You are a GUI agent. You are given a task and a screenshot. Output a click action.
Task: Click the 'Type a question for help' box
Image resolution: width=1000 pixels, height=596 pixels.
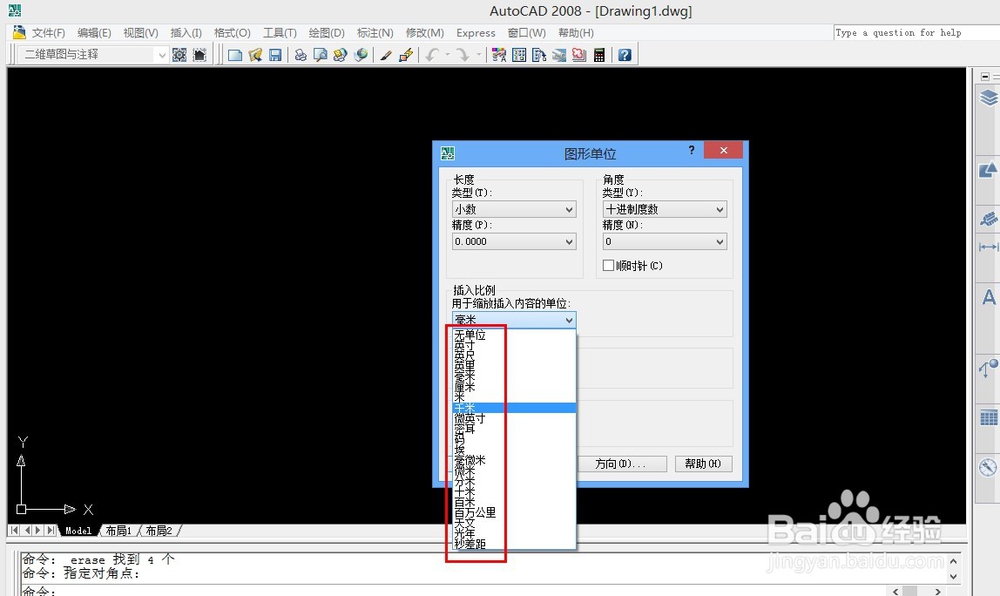pos(916,33)
